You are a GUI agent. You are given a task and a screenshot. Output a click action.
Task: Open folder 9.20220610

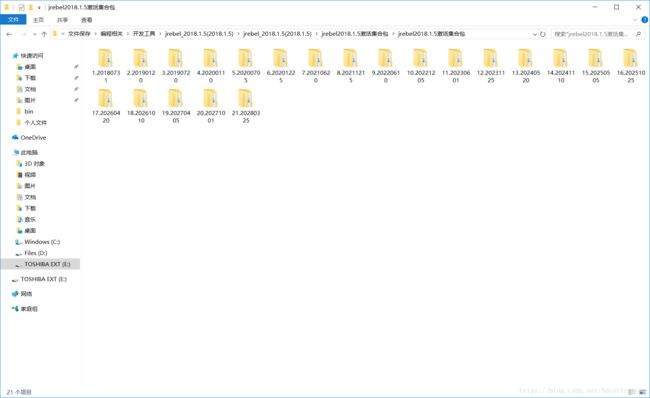(386, 66)
